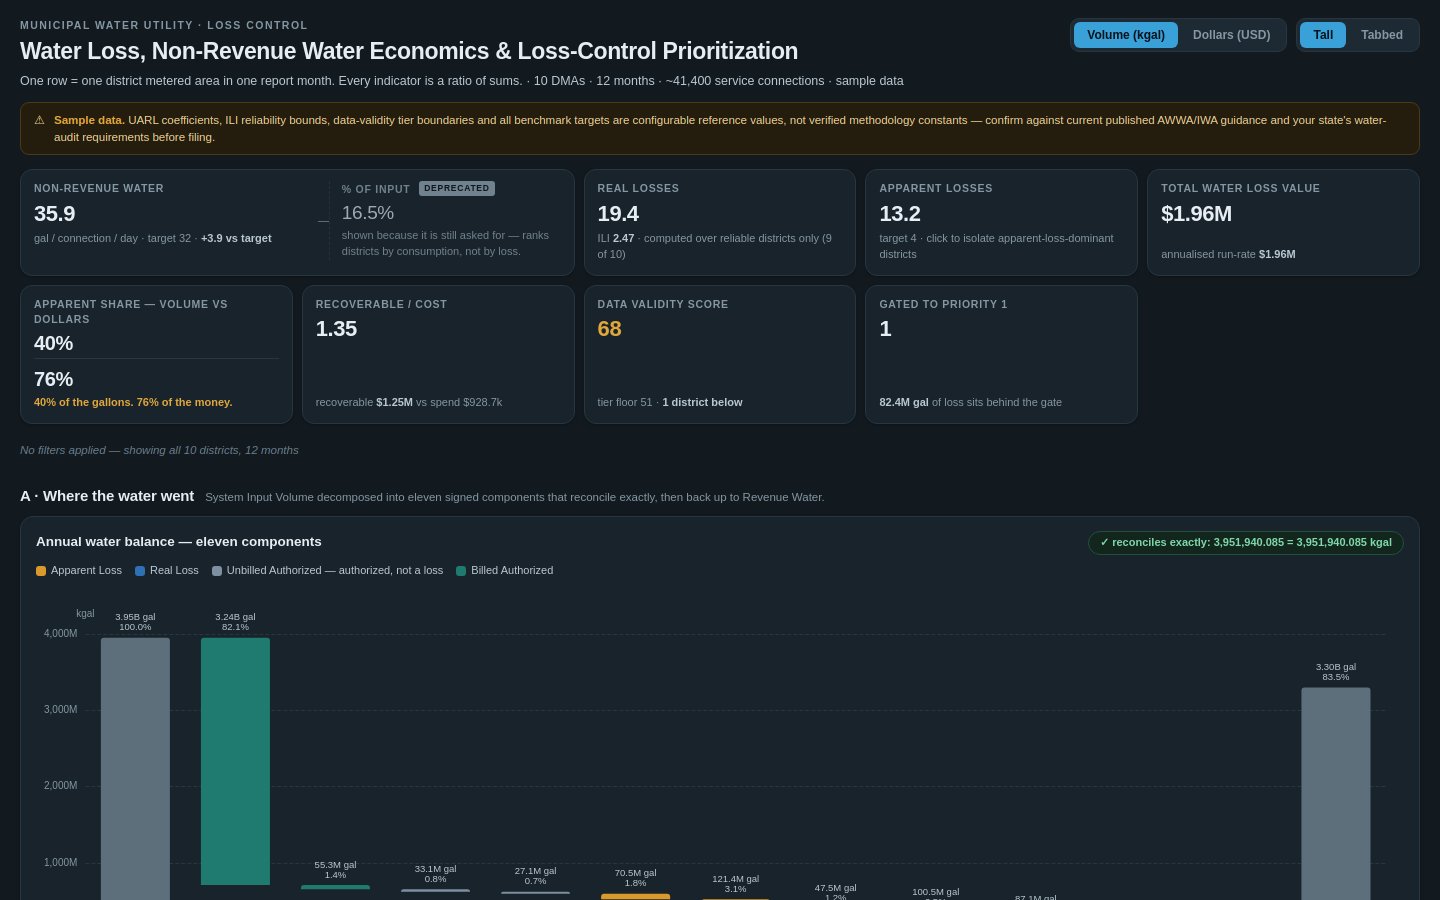Click 'Annual water balance — eleven components' title
The height and width of the screenshot is (900, 1440).
coord(179,542)
